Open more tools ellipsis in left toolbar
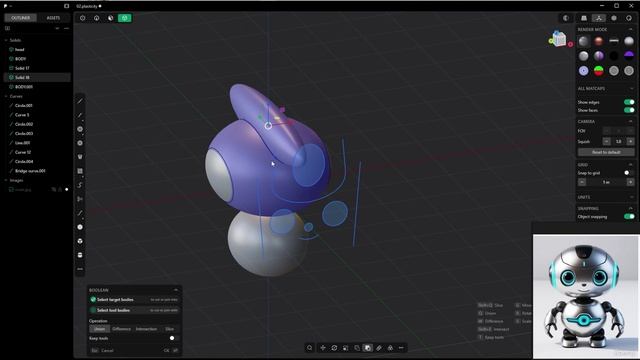Viewport: 640px width, 360px height. (80, 269)
